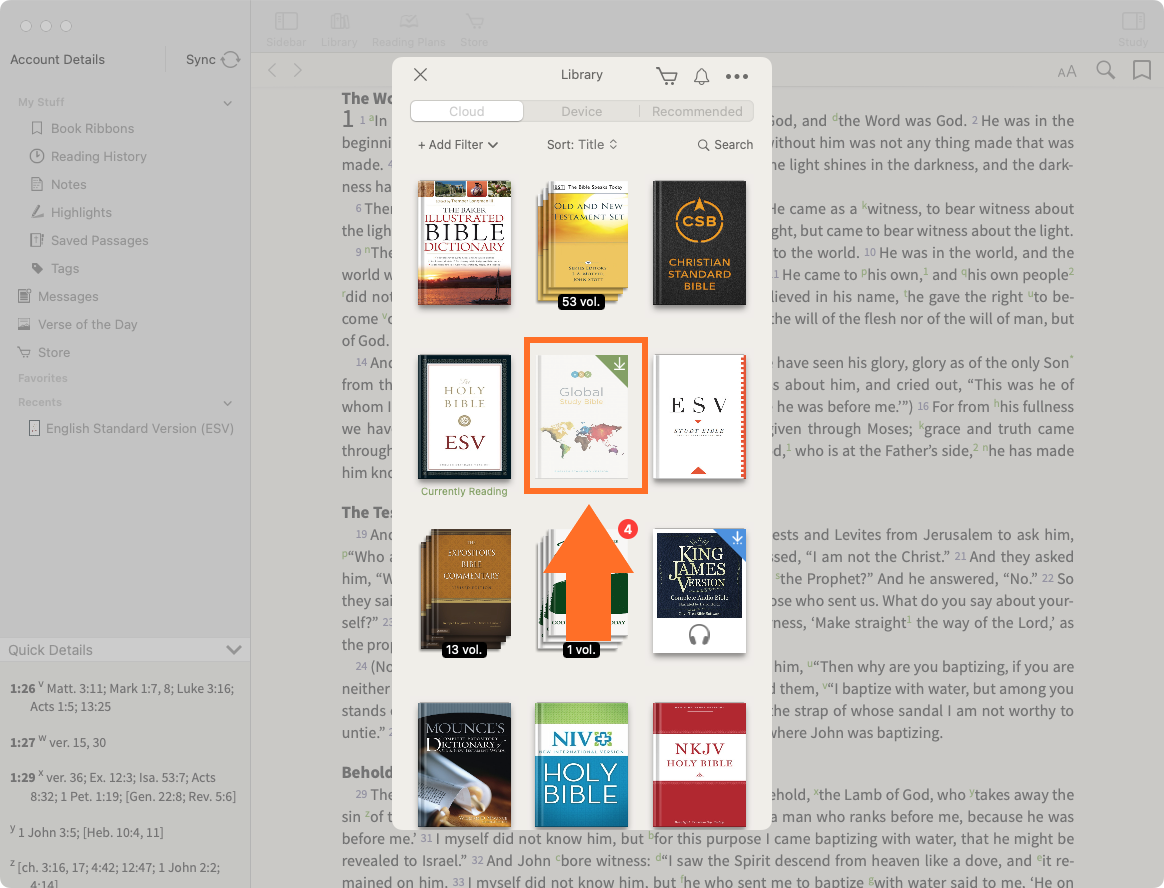1164x888 pixels.
Task: Open the King James Version audio Bible
Action: click(x=699, y=590)
